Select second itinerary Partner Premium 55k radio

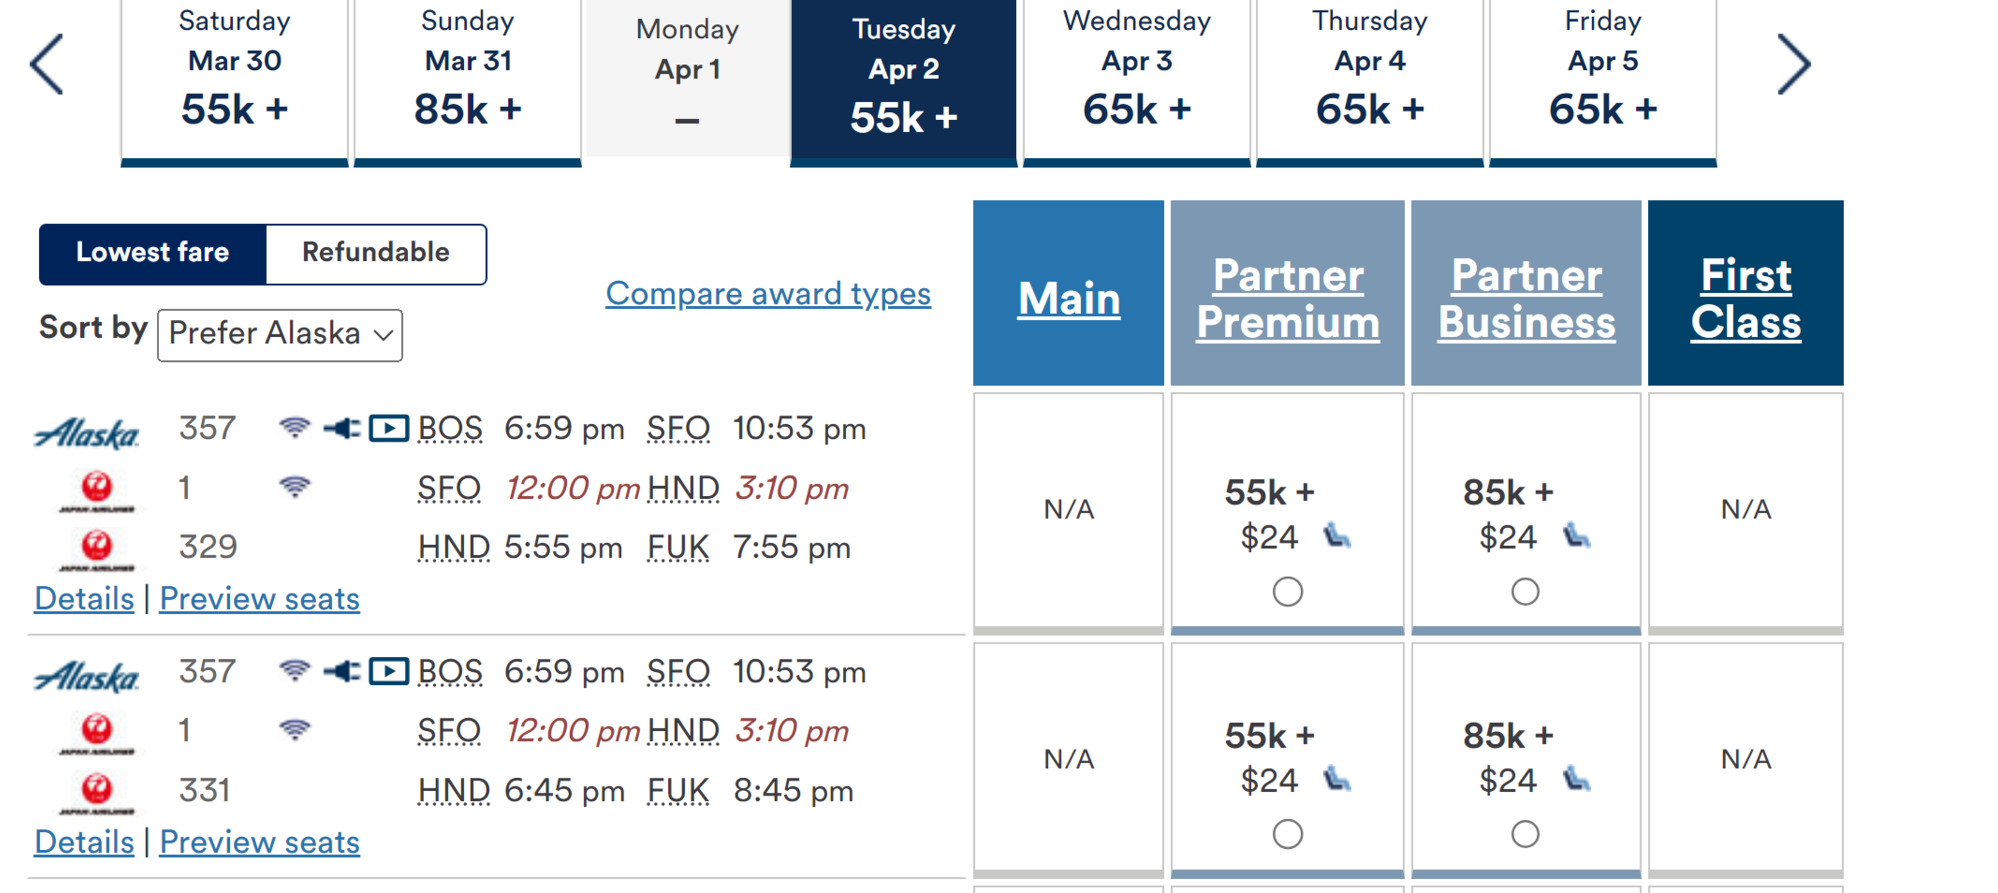click(1287, 834)
